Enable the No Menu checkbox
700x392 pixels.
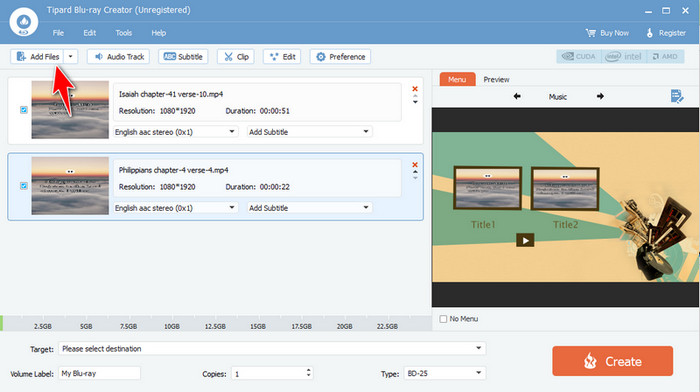coord(443,319)
